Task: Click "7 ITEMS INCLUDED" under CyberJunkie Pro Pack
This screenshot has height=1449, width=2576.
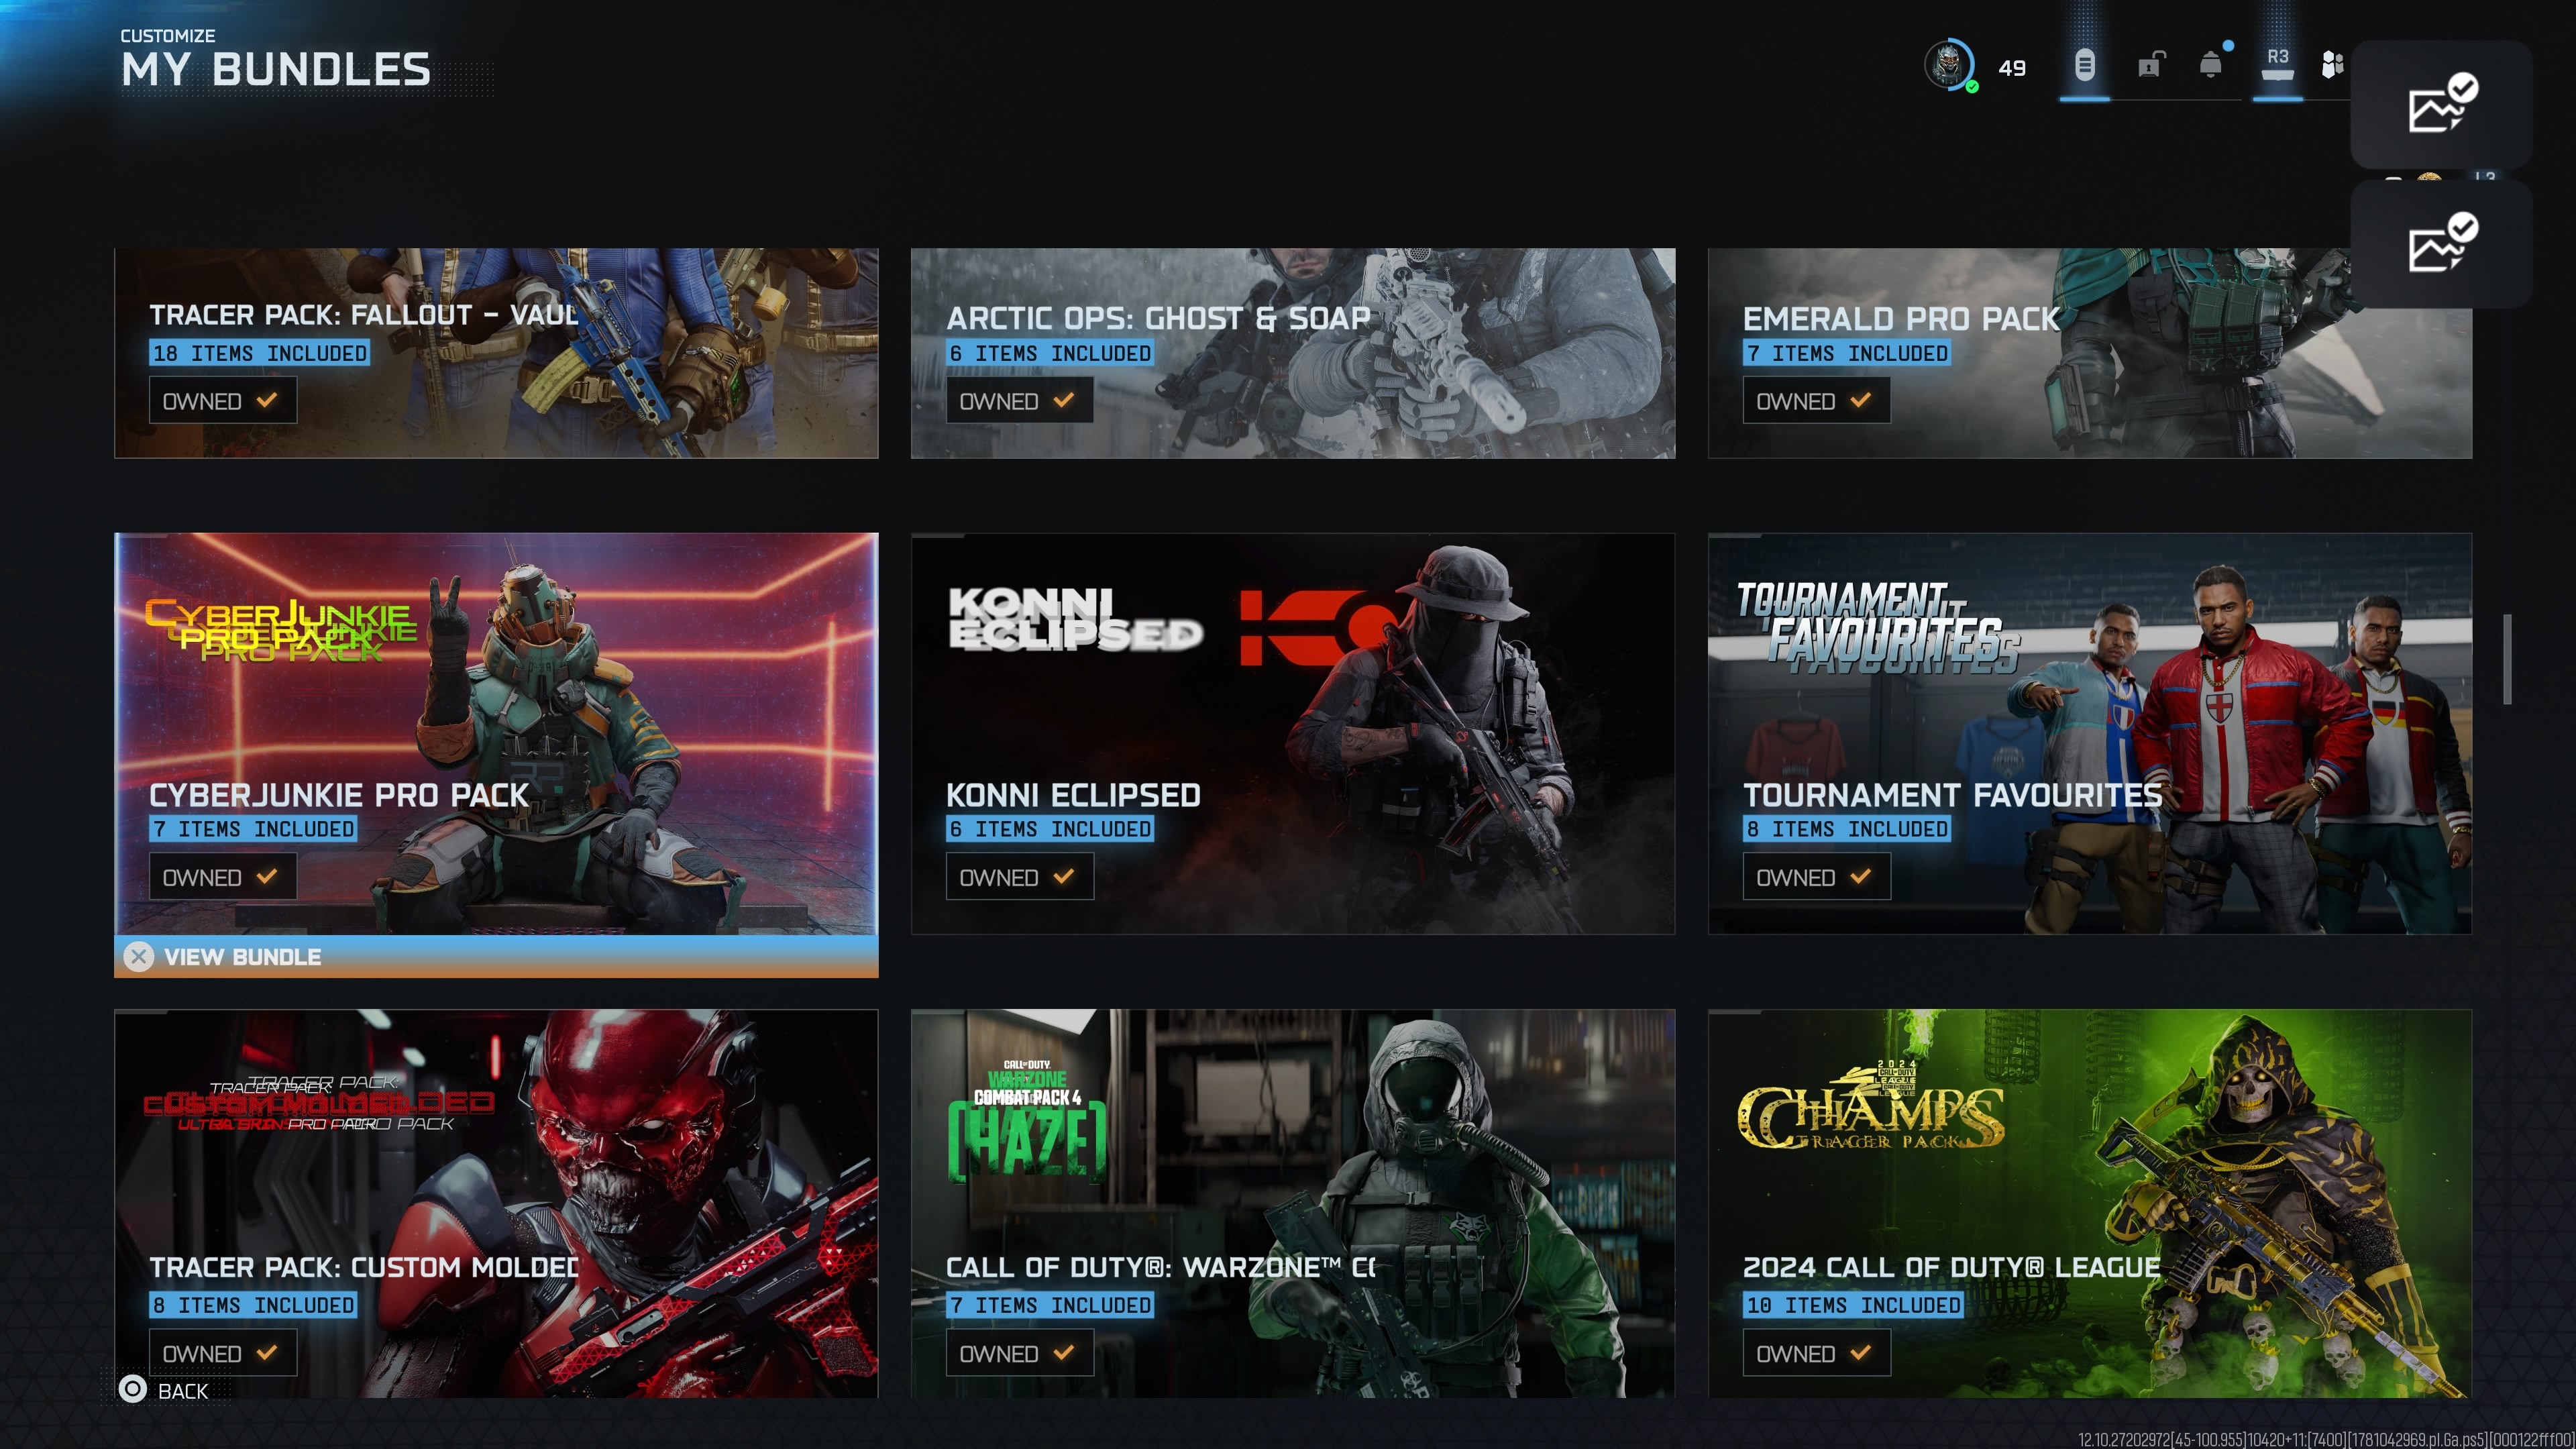Action: (253, 829)
